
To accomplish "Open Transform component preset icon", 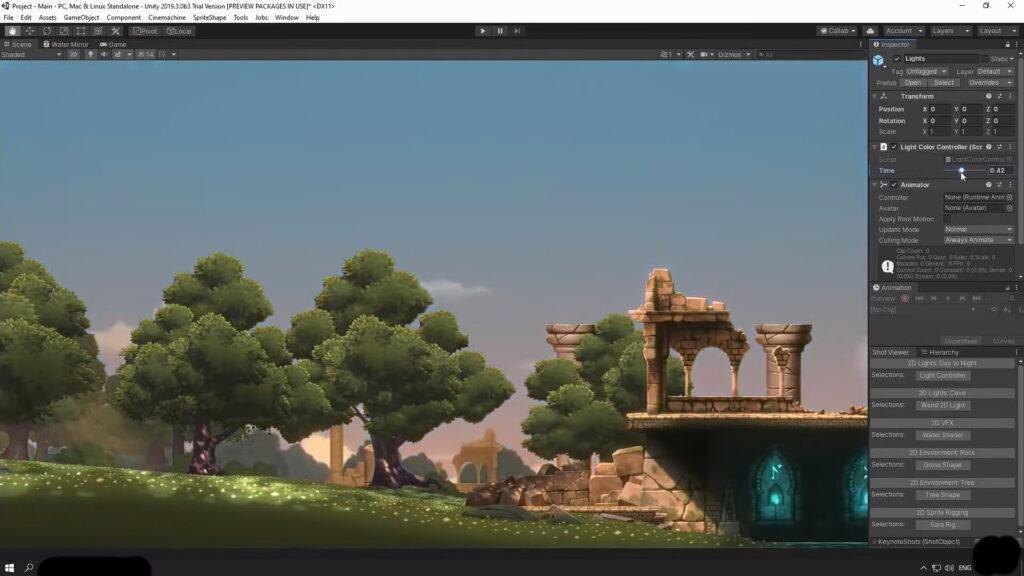I will point(999,96).
